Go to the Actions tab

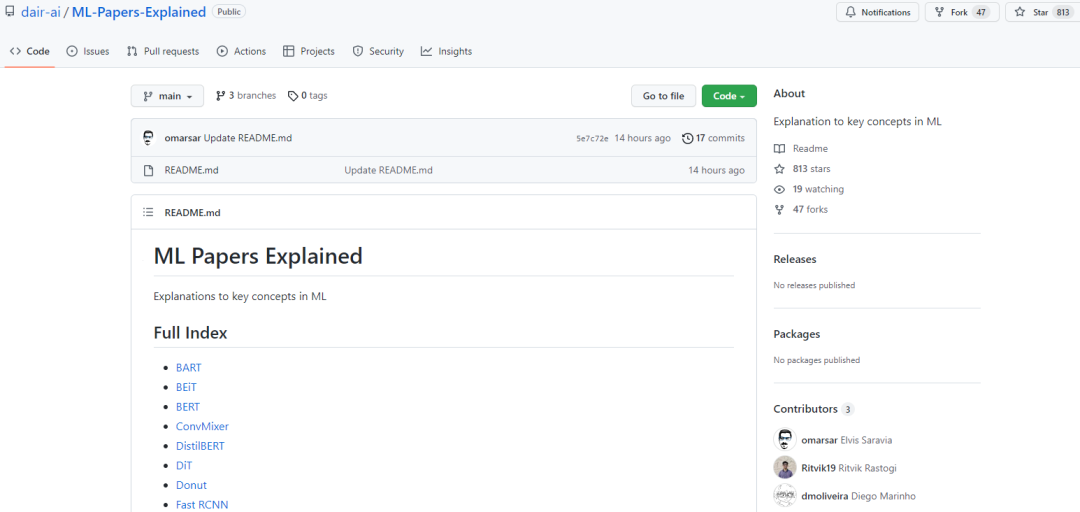pos(241,51)
